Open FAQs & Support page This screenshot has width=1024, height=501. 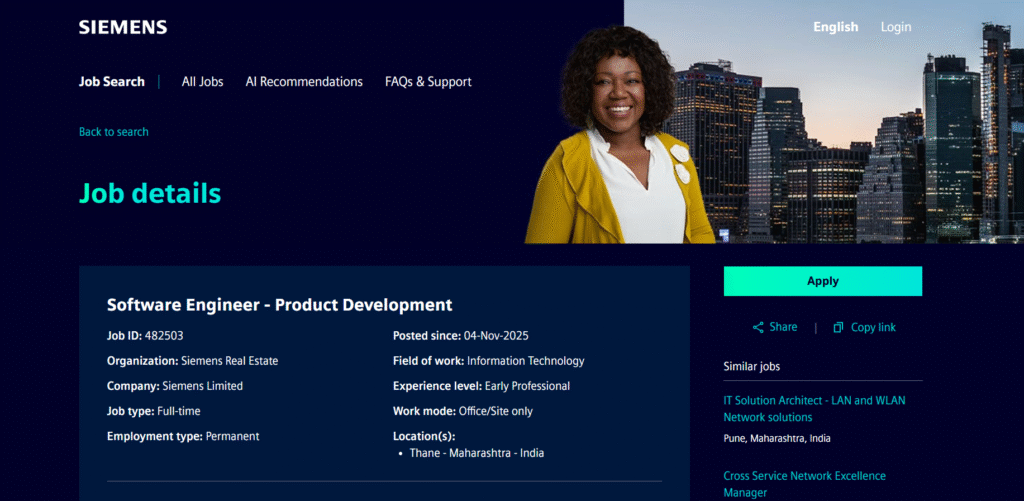click(x=428, y=82)
